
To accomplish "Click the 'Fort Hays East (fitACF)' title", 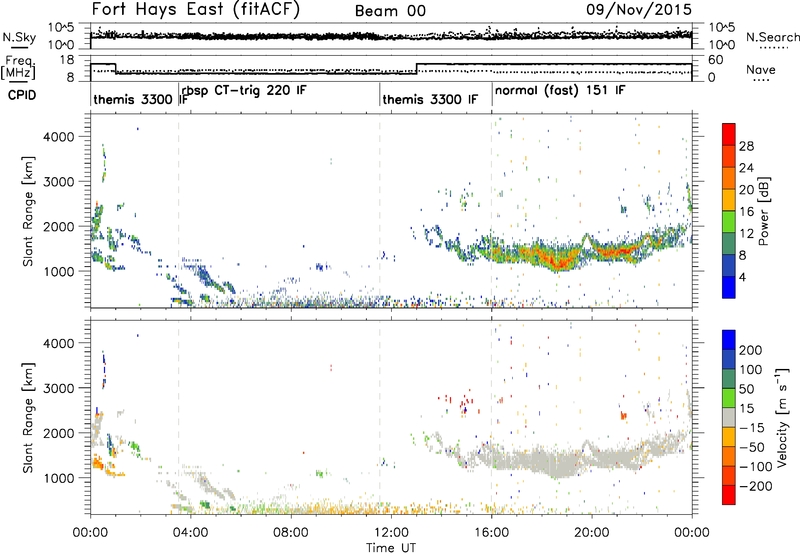I will 195,9.
